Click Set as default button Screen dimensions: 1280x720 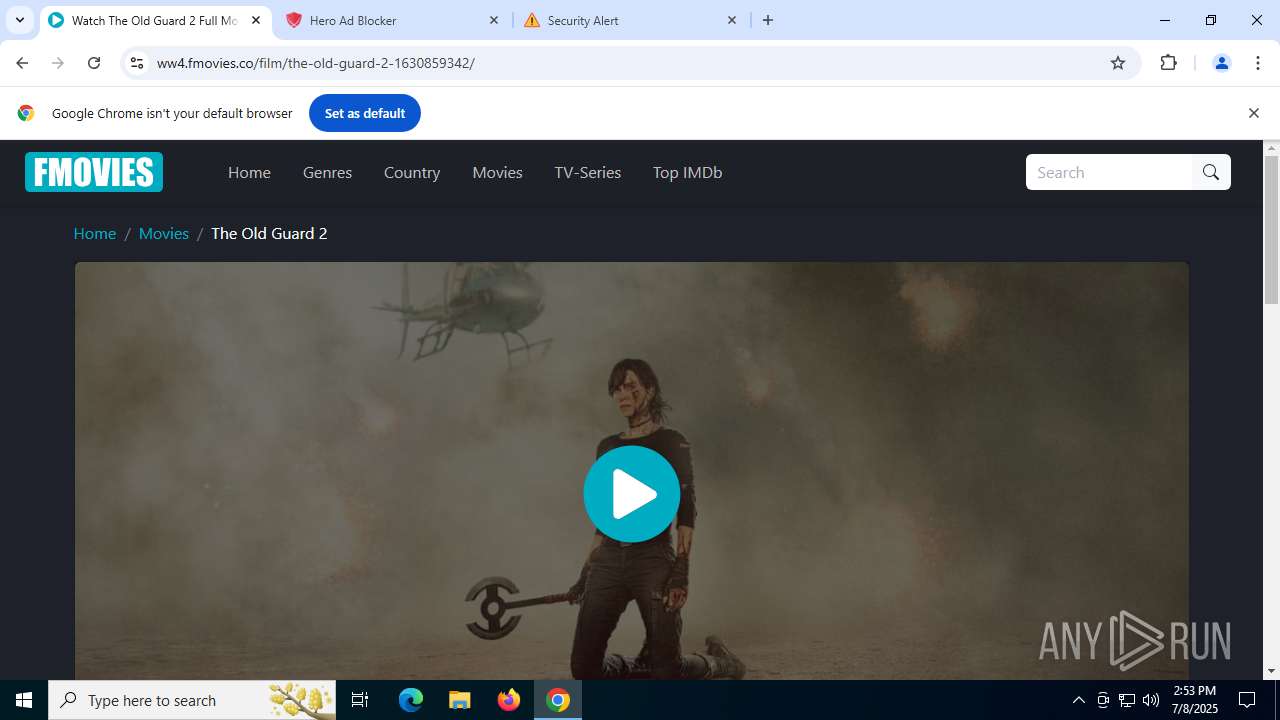365,113
